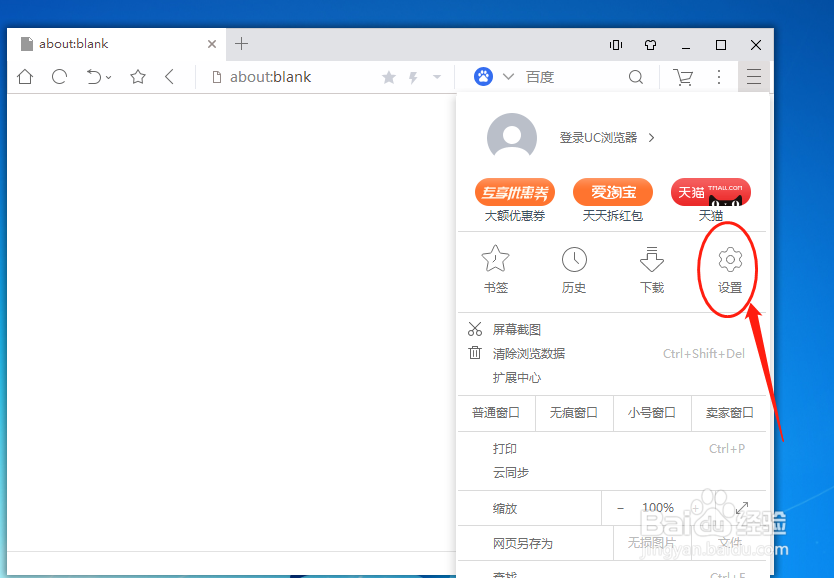The width and height of the screenshot is (834, 578).
Task: Choose 屏幕截图 screenshot menu entry
Action: 612,330
